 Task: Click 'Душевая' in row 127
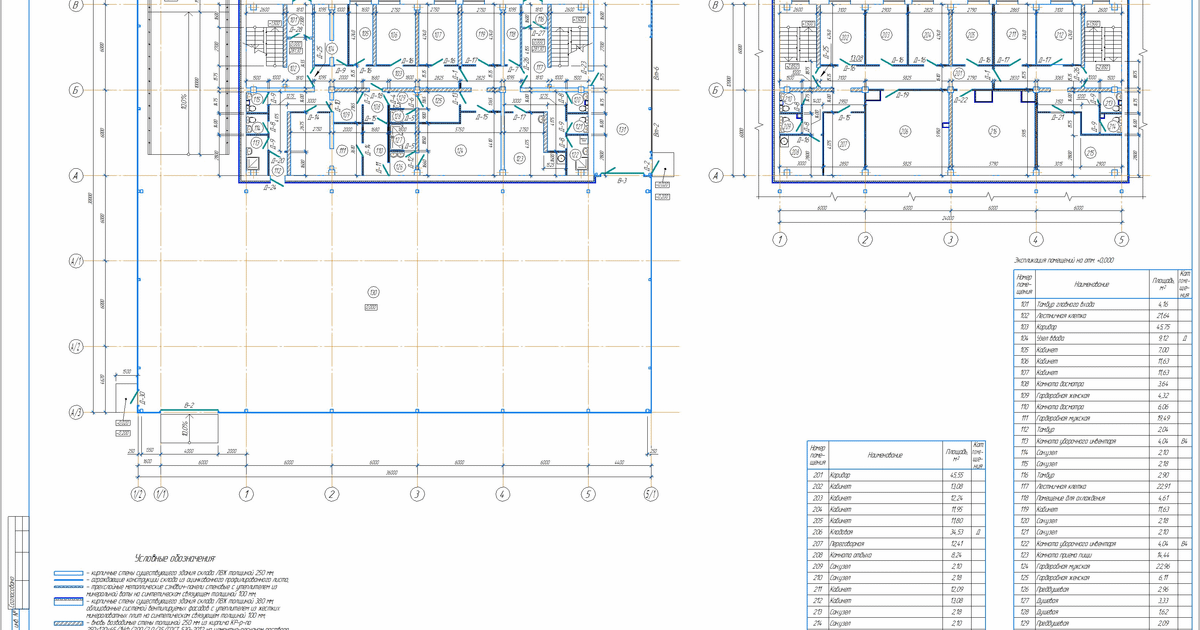[1048, 600]
